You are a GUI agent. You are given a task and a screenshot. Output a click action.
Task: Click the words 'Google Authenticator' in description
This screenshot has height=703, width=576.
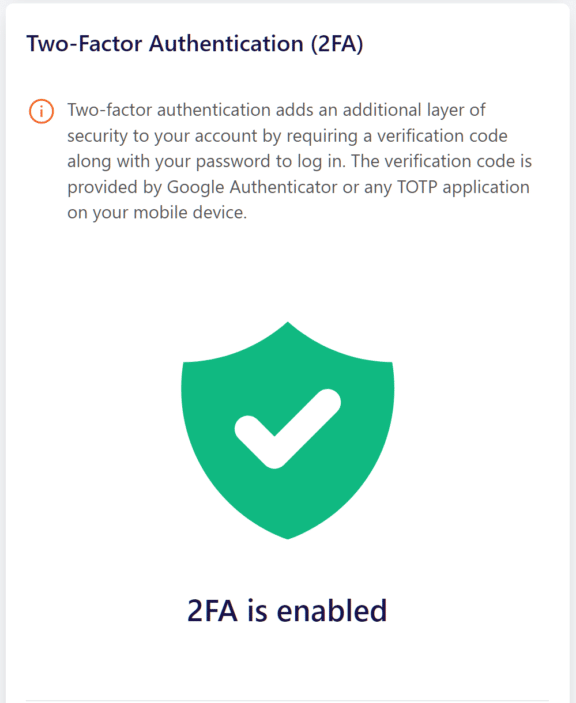(252, 187)
